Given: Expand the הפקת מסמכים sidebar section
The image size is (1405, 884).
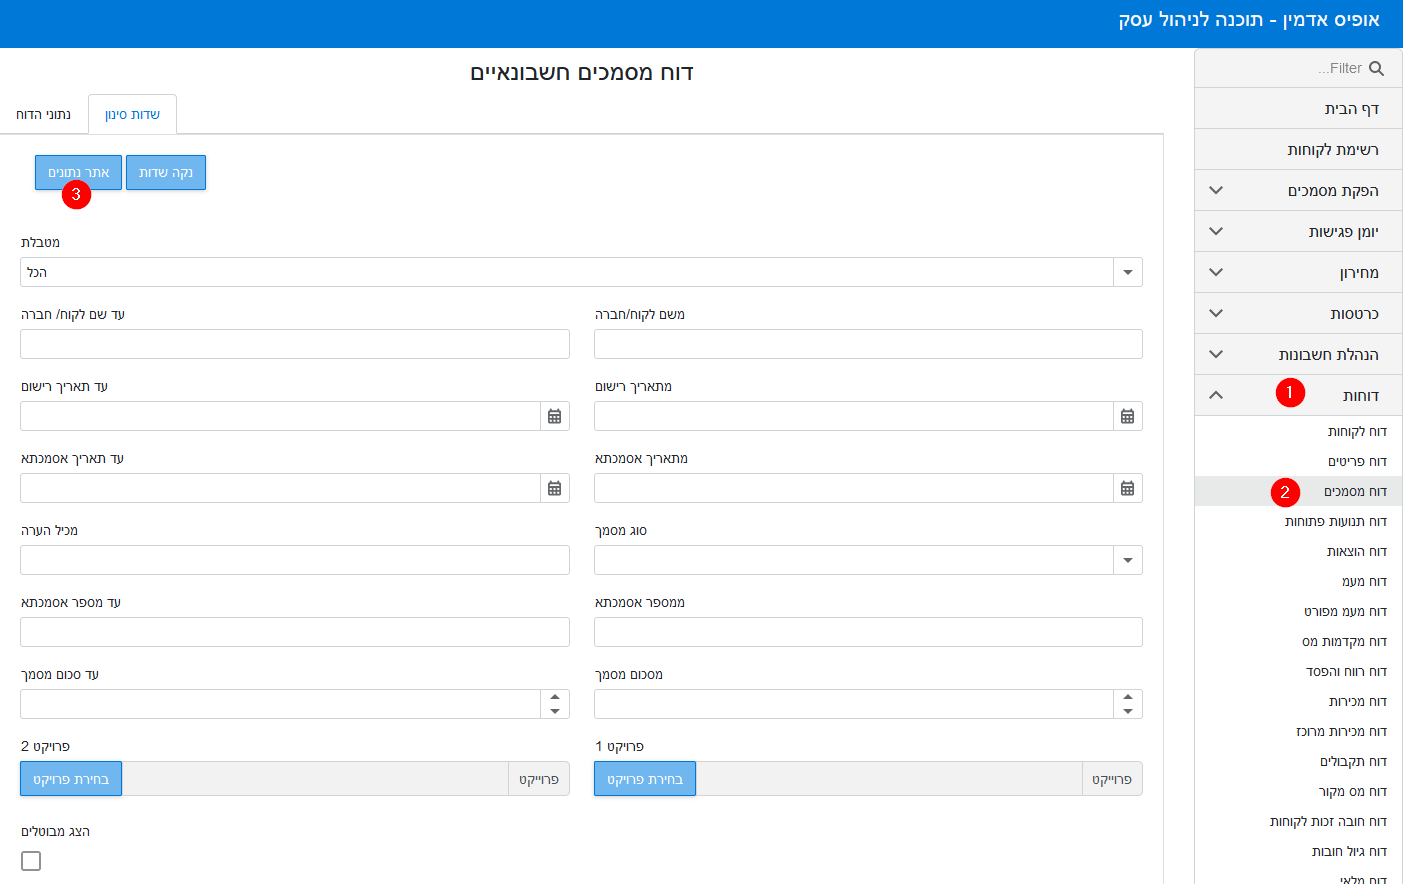Looking at the screenshot, I should click(x=1298, y=190).
